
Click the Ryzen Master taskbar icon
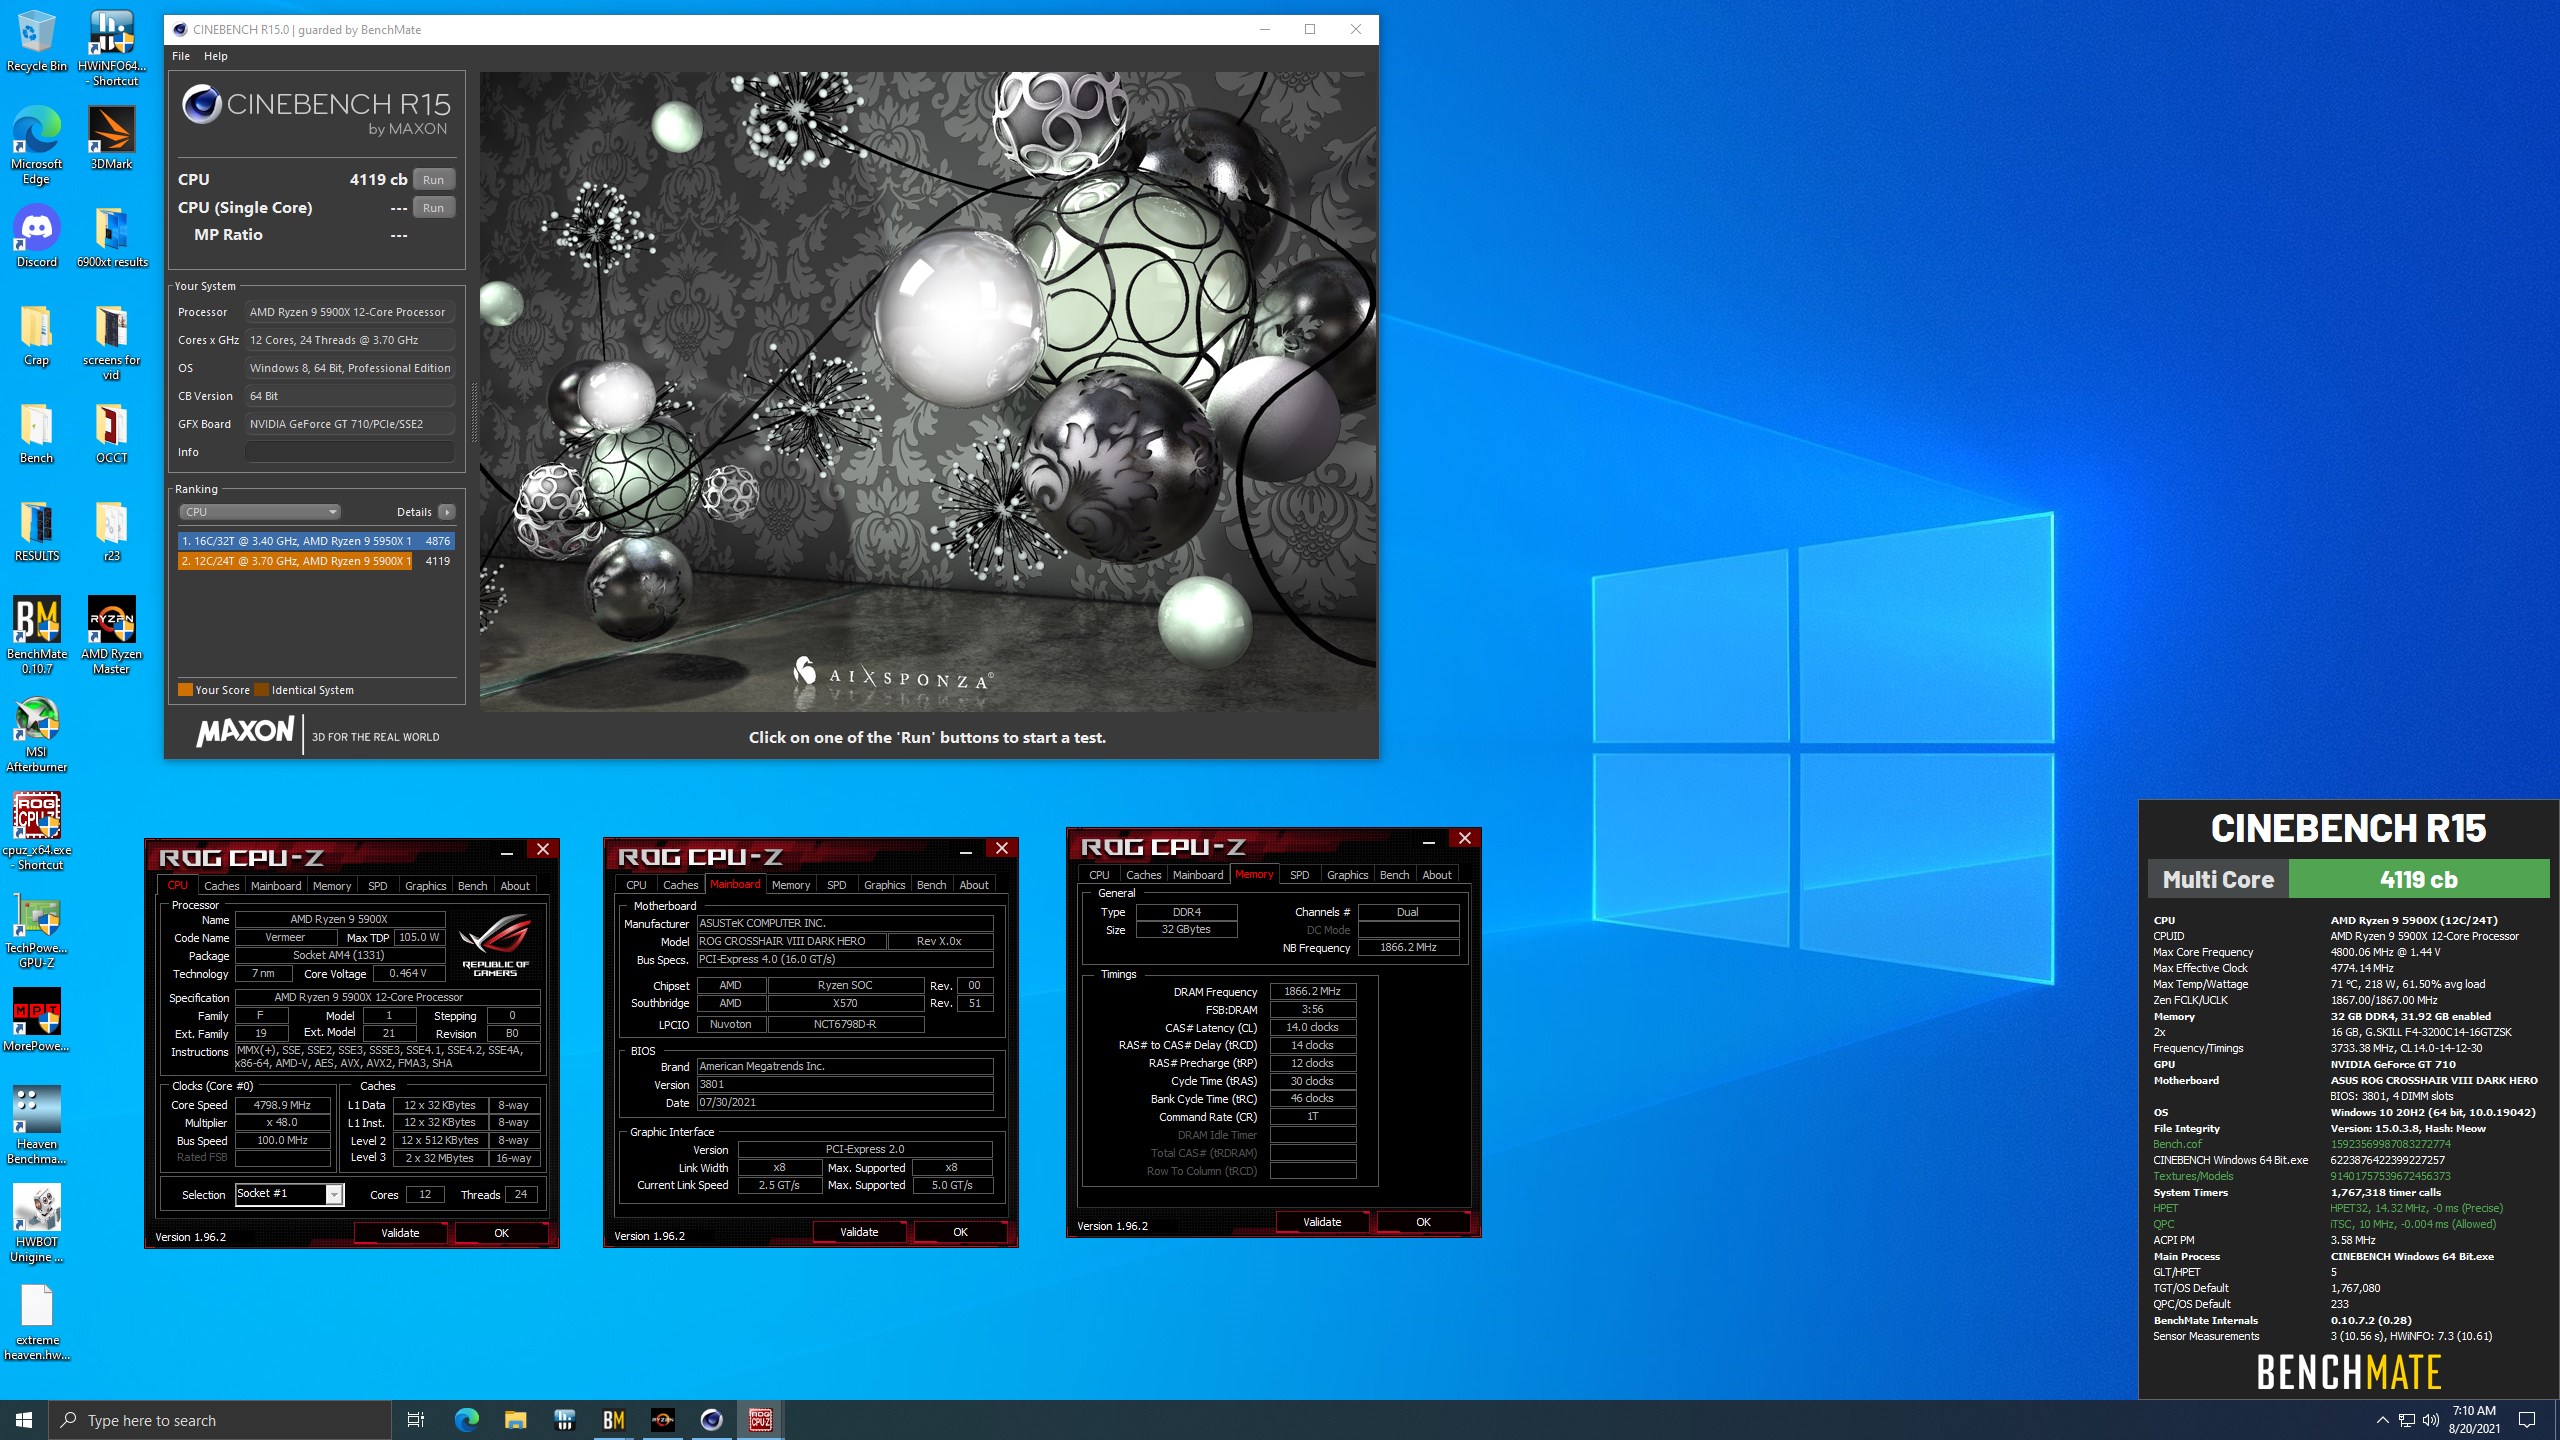pos(662,1420)
